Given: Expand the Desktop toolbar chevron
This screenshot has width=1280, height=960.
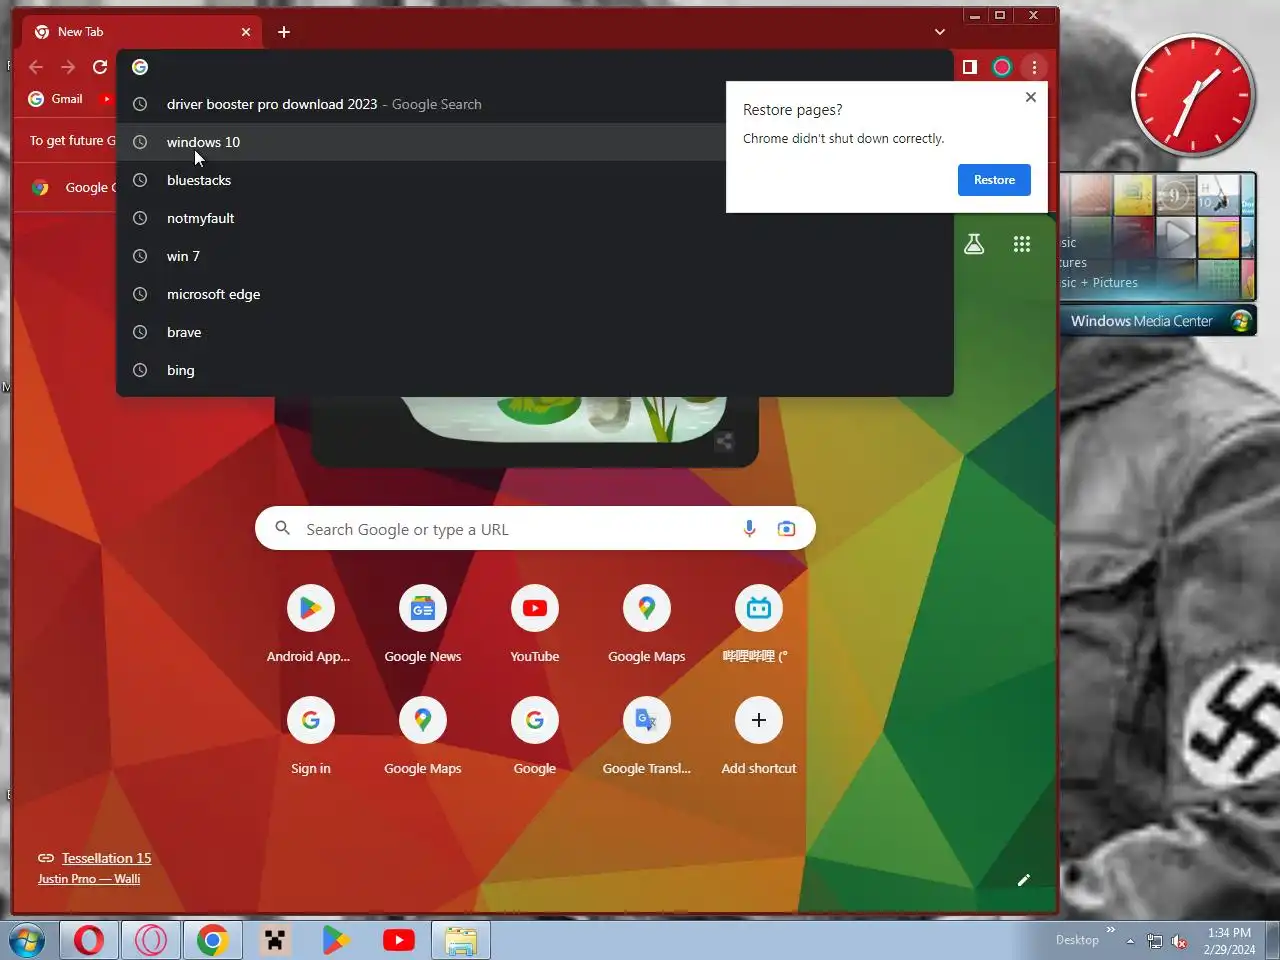Looking at the screenshot, I should [1110, 930].
